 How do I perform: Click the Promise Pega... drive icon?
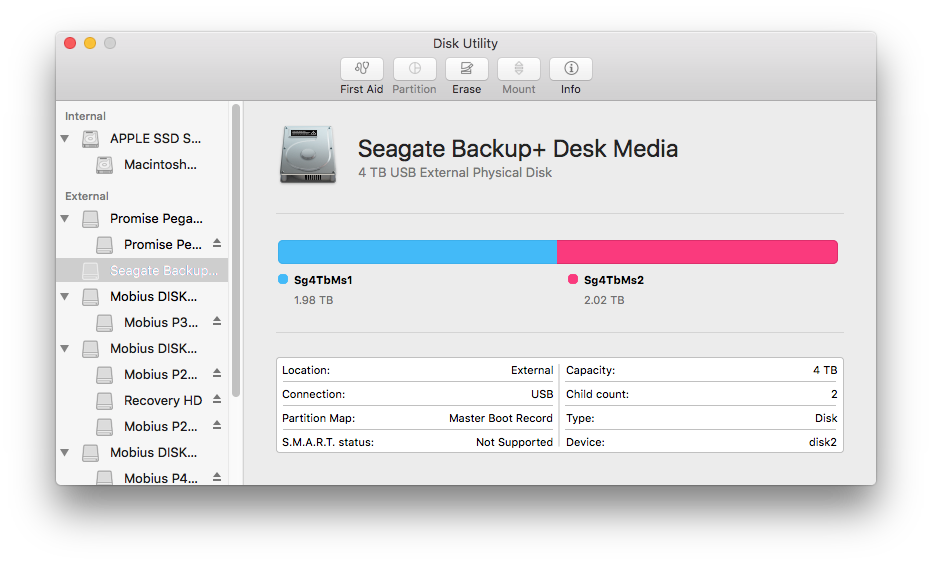pos(90,219)
